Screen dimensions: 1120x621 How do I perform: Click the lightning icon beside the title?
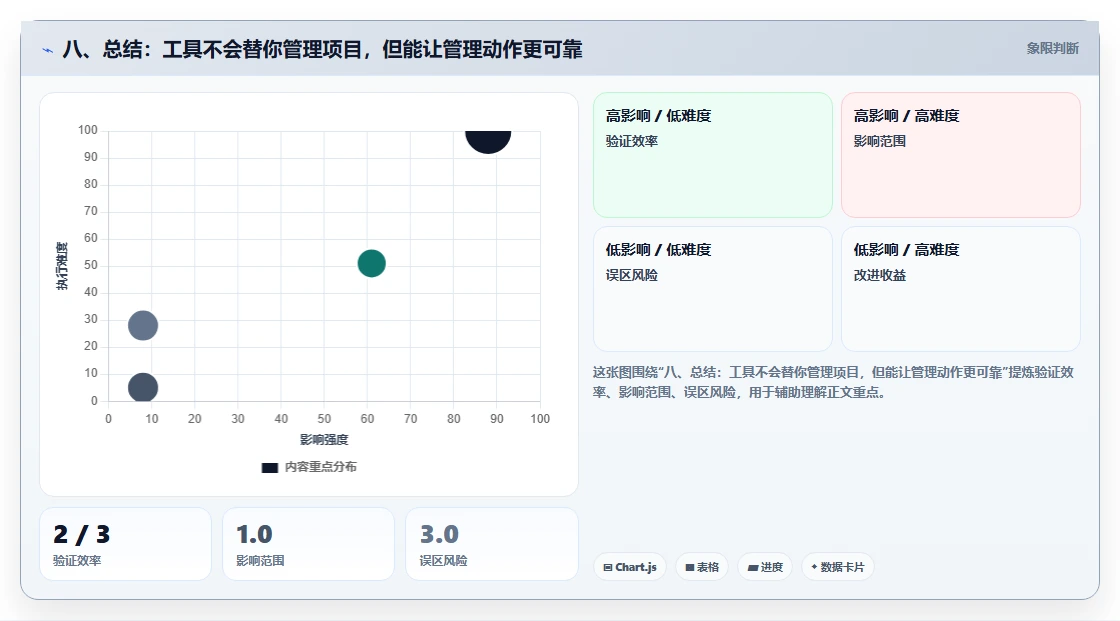[x=48, y=50]
